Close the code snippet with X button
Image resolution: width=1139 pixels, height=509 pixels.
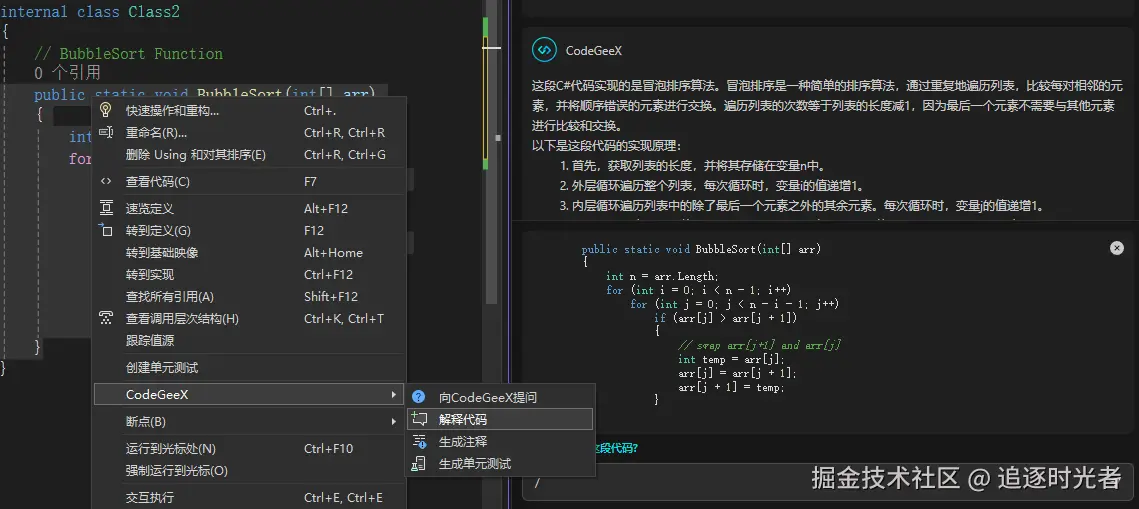click(x=1117, y=248)
